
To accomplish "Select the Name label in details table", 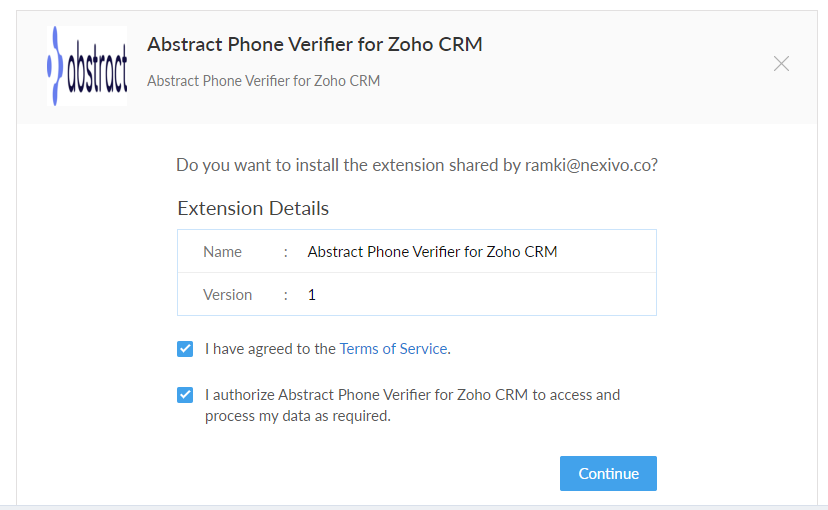I will tap(222, 252).
